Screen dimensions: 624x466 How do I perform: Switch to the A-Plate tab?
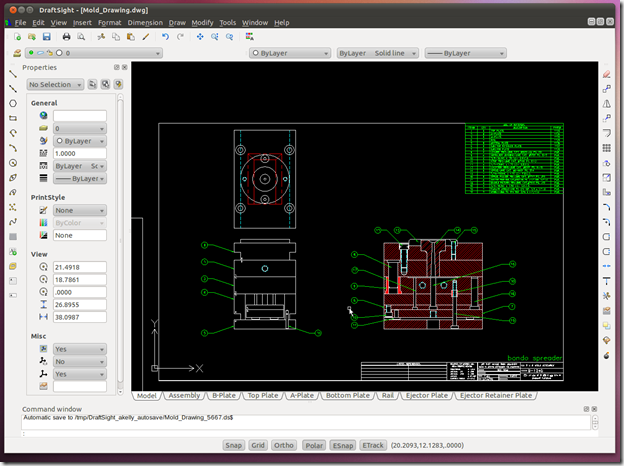(302, 396)
